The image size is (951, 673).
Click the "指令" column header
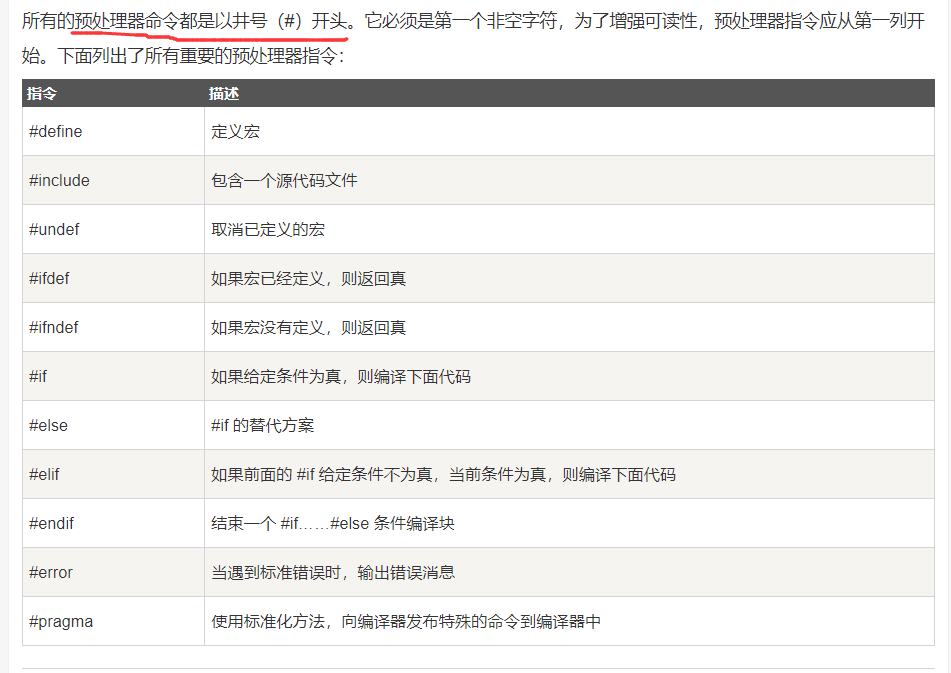coord(42,94)
